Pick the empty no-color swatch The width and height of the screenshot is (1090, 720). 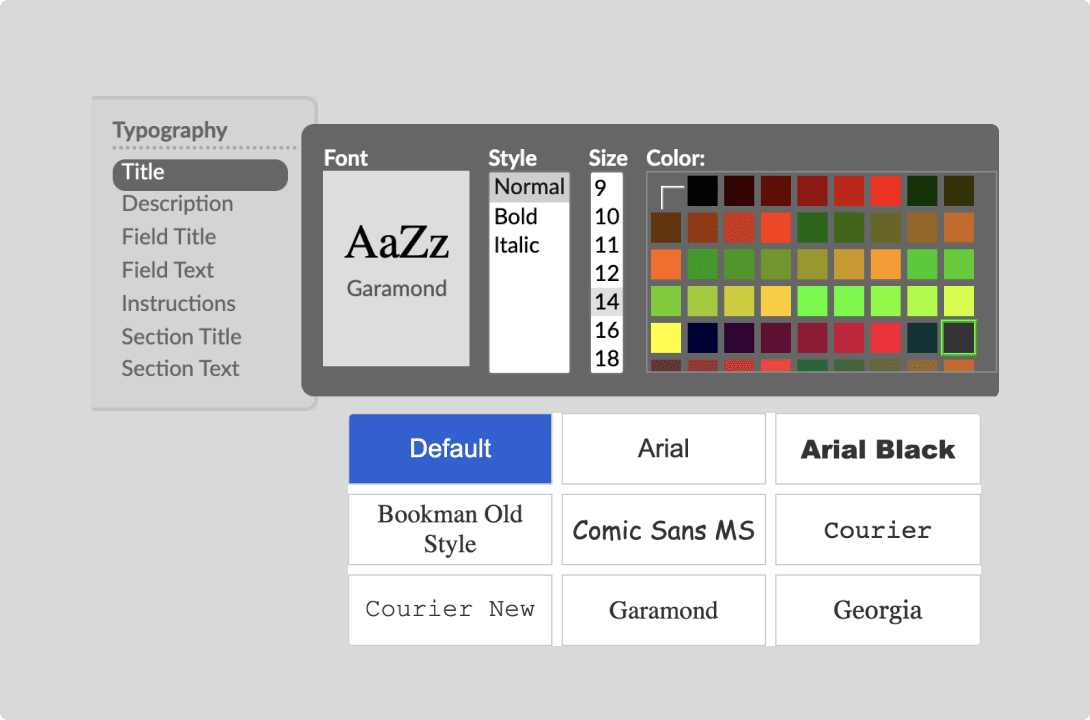(x=666, y=191)
